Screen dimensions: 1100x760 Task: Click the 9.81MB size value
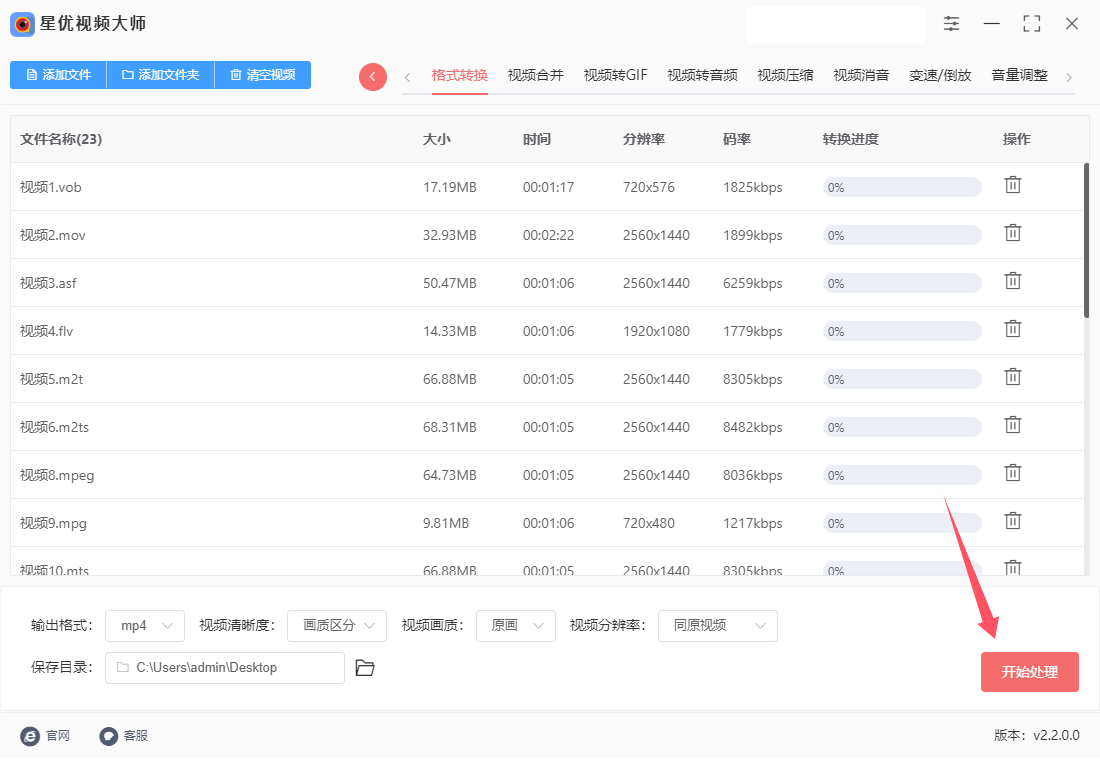click(x=445, y=524)
